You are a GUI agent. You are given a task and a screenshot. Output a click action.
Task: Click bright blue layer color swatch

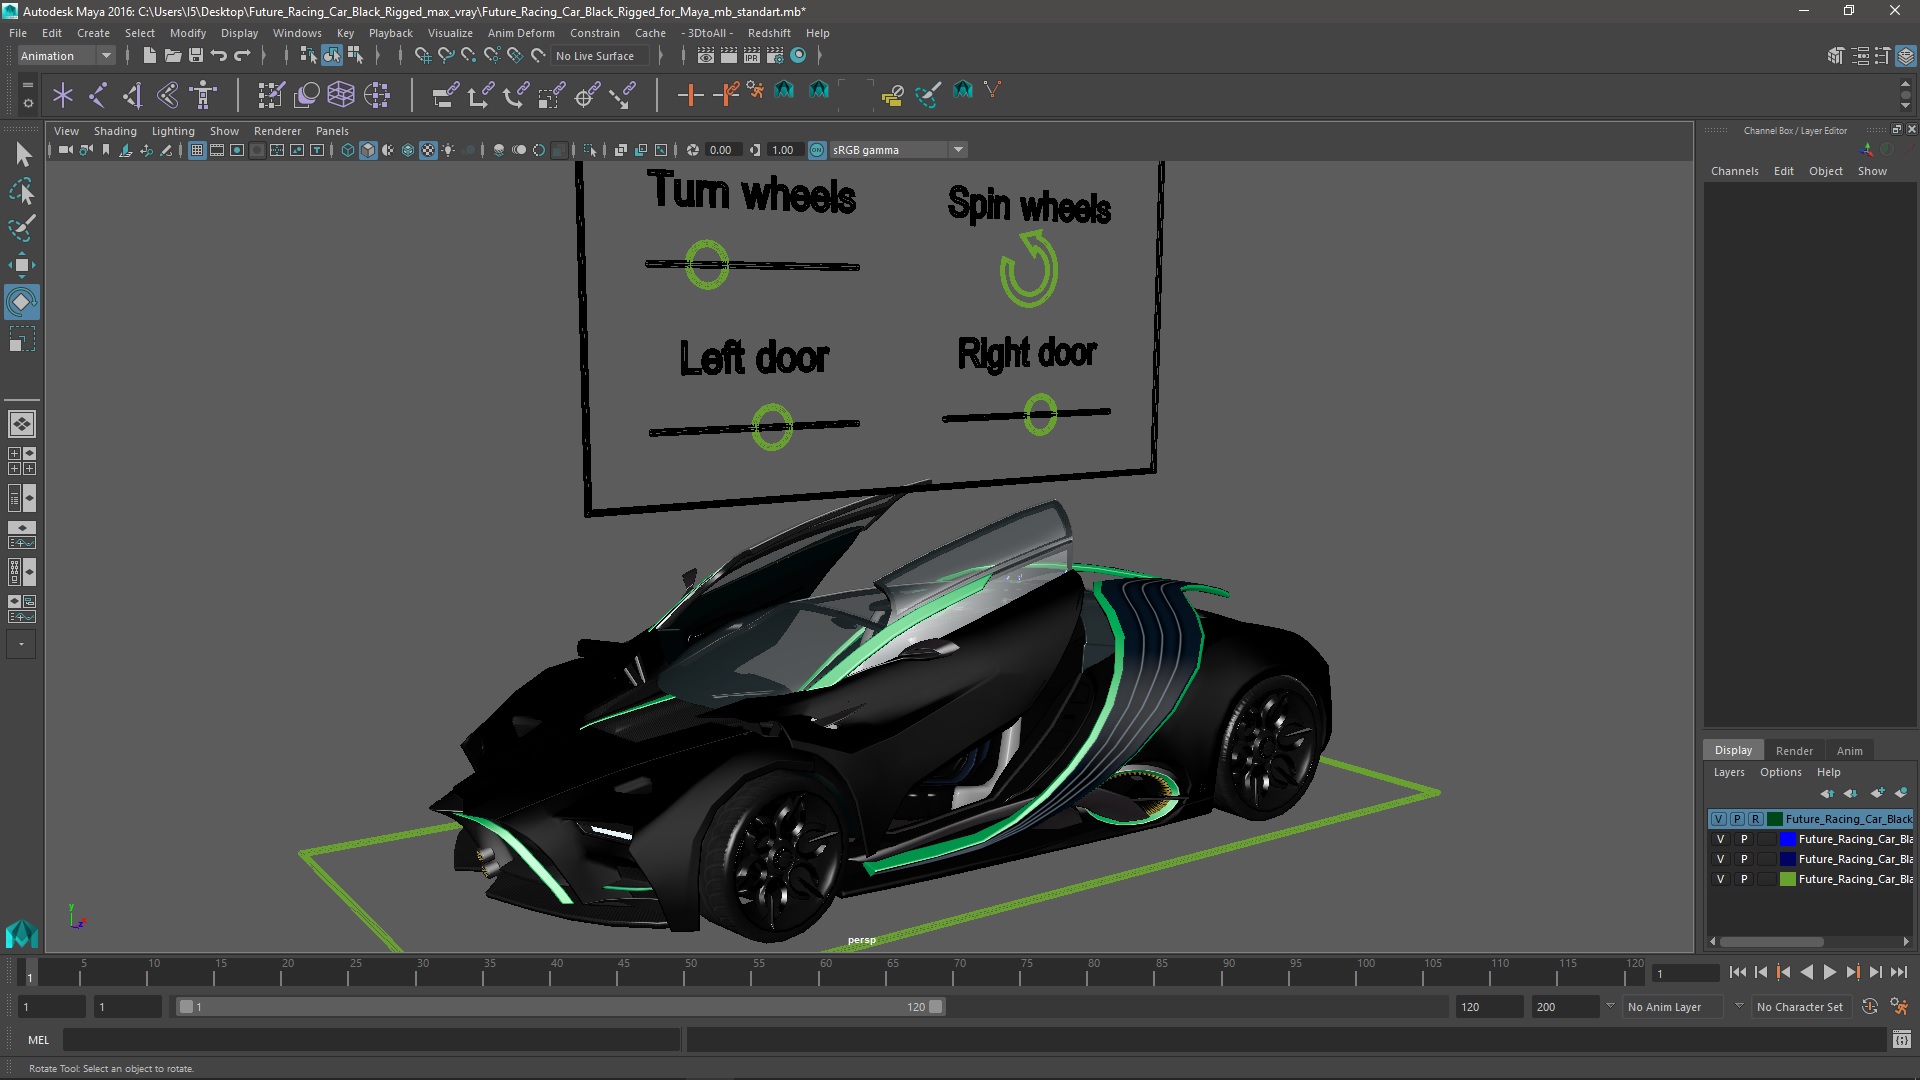(x=1788, y=839)
